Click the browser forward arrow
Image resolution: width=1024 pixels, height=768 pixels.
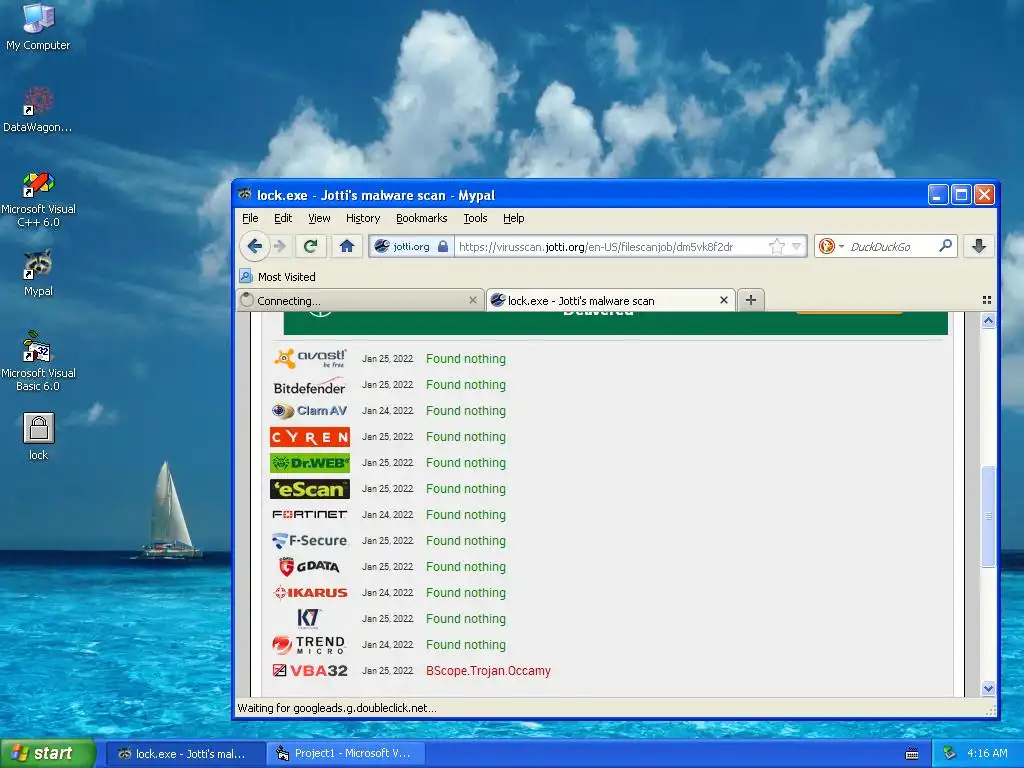pyautogui.click(x=280, y=246)
